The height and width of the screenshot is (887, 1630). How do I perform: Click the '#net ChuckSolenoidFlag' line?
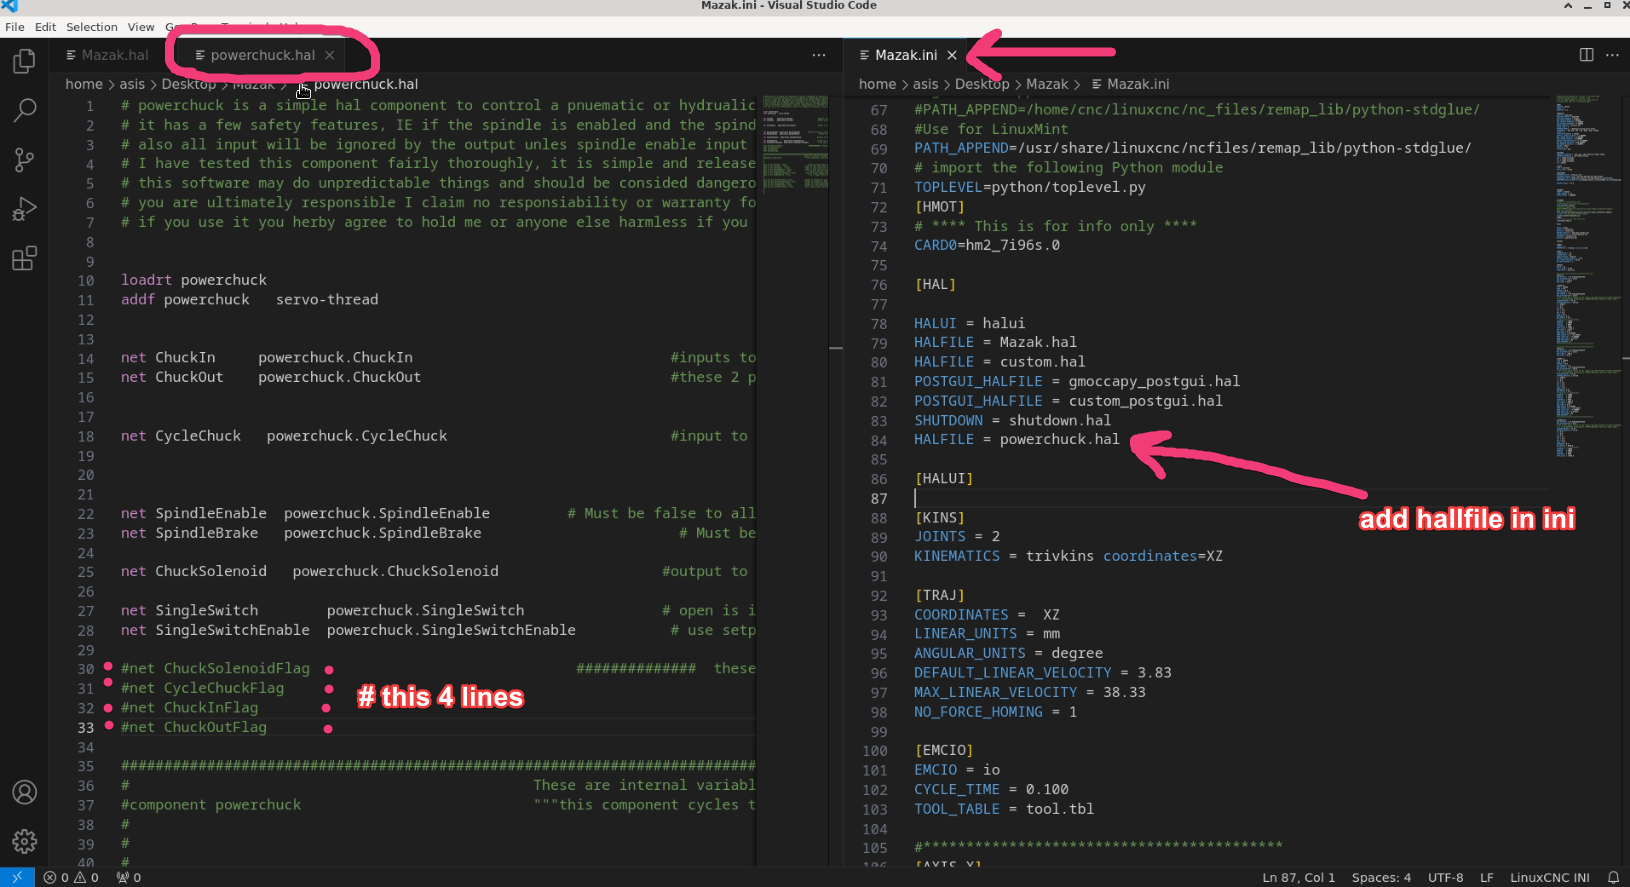tap(215, 668)
